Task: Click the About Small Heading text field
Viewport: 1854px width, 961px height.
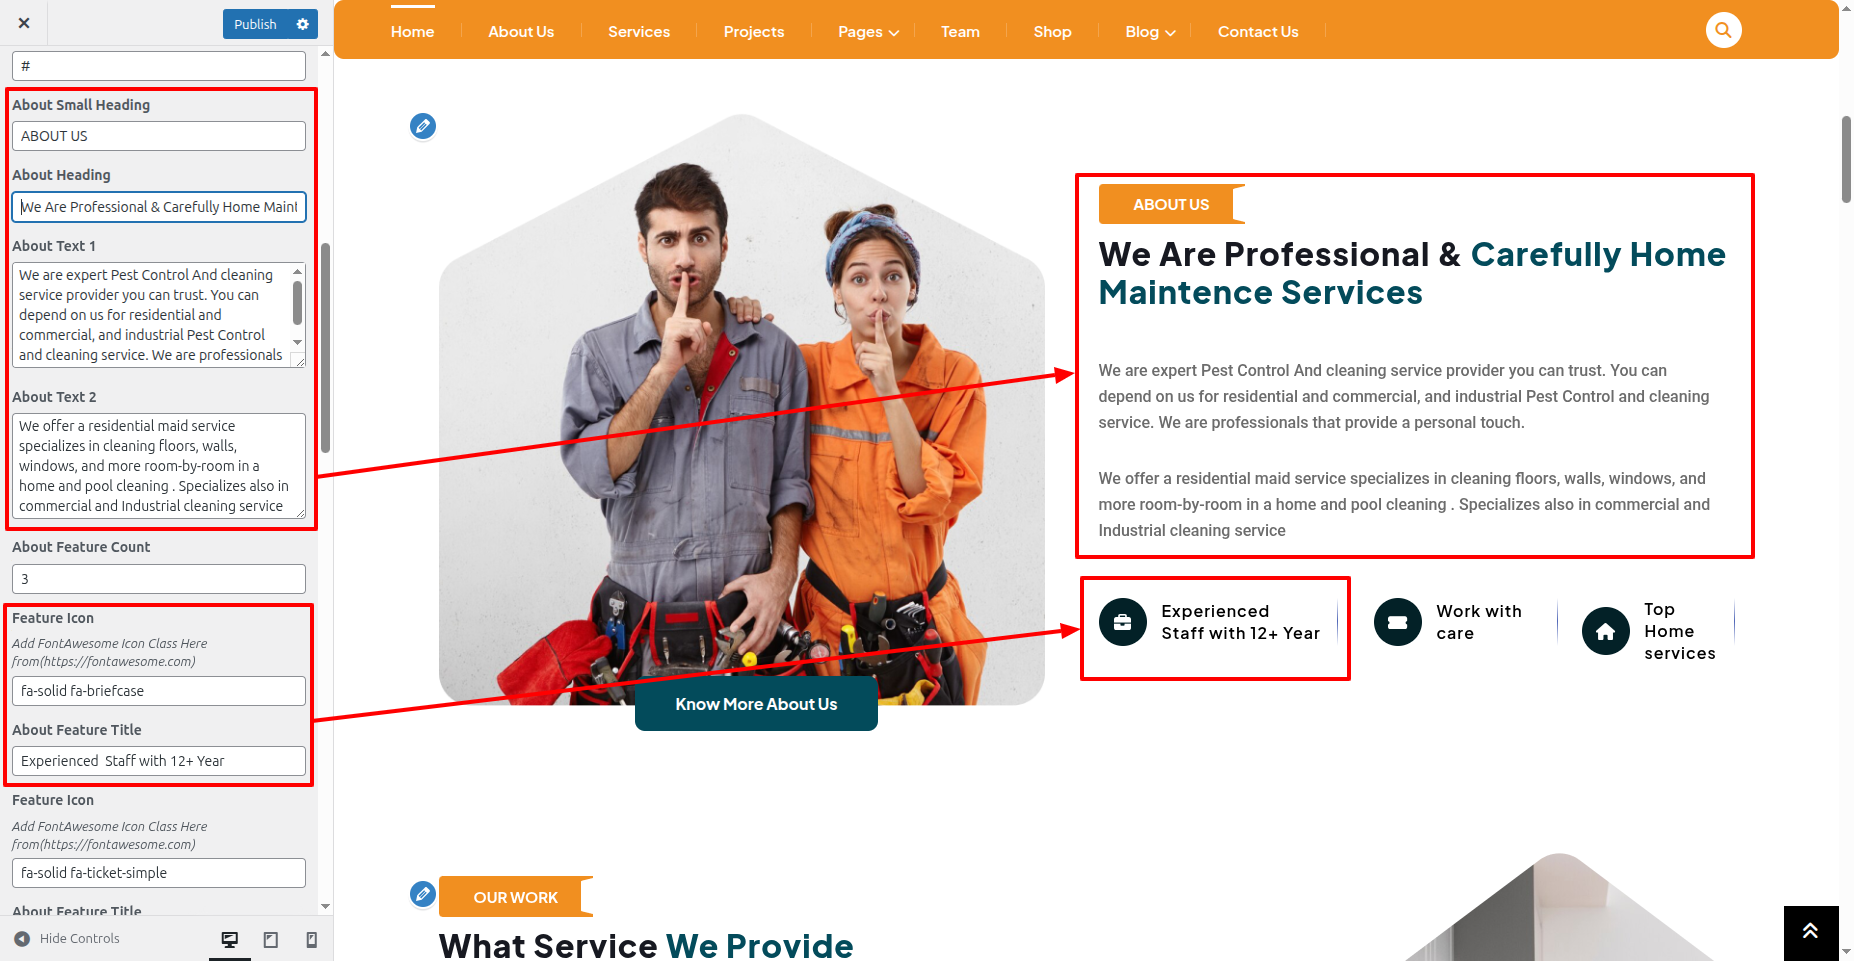Action: click(x=159, y=136)
